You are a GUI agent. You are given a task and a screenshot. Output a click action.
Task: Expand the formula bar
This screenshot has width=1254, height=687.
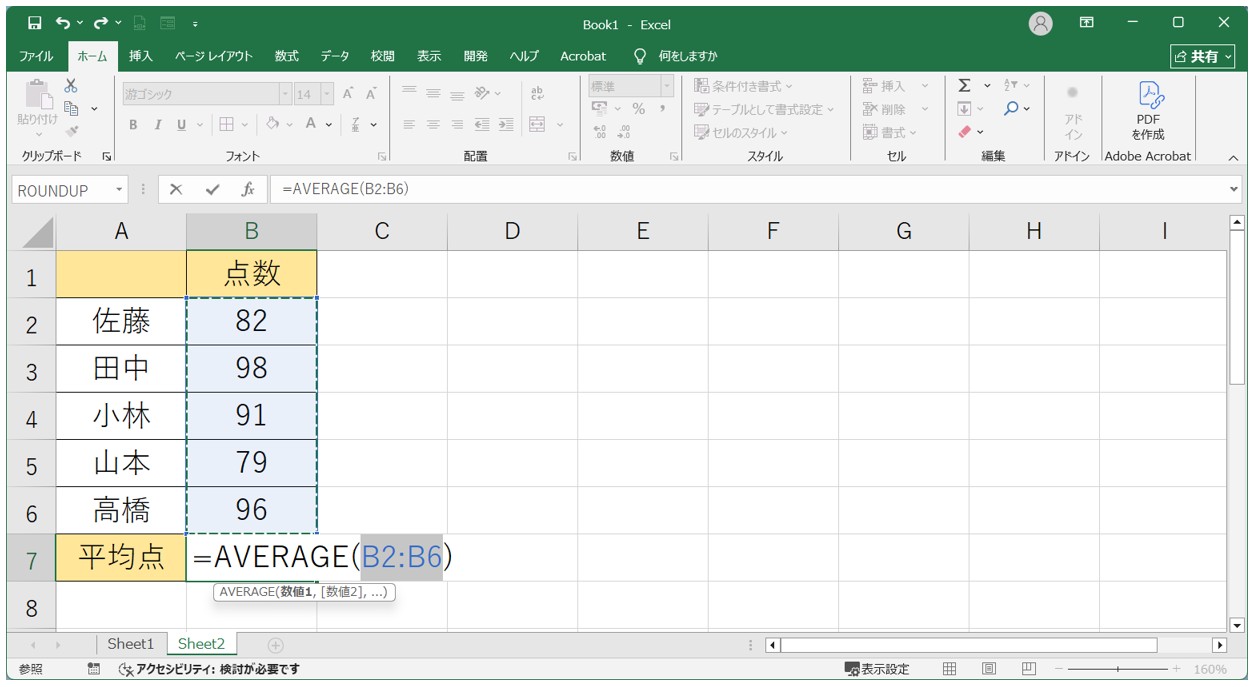(1233, 190)
